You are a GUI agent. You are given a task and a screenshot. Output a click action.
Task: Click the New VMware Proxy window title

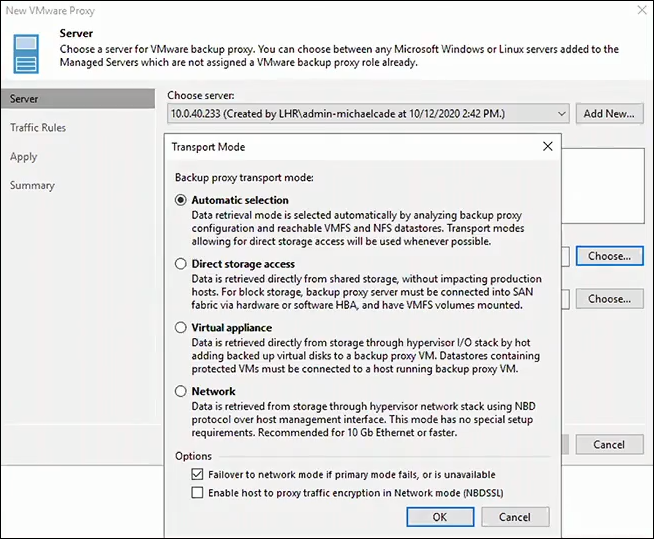tap(50, 10)
